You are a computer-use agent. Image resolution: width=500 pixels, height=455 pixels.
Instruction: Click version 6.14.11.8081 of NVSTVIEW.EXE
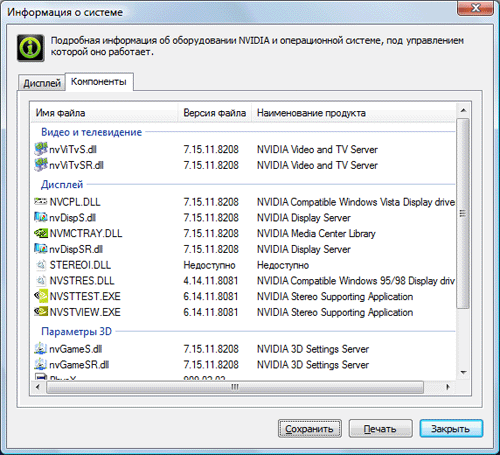point(211,312)
